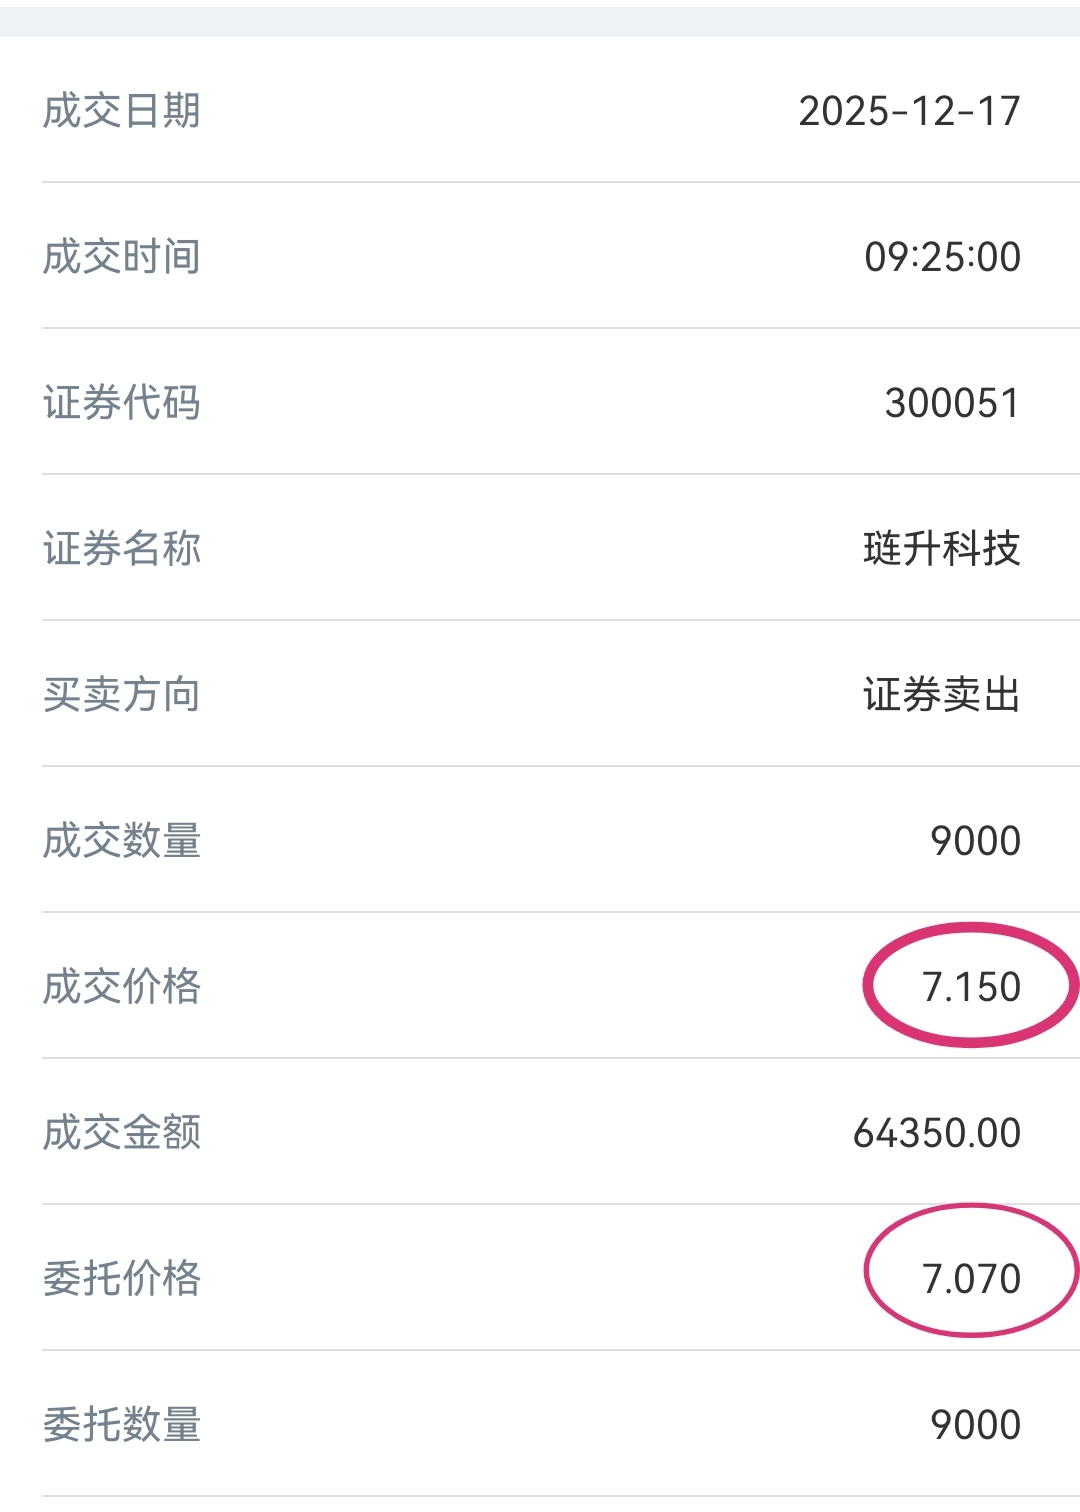The height and width of the screenshot is (1512, 1080).
Task: Select the 成交价格 label
Action: [x=121, y=987]
